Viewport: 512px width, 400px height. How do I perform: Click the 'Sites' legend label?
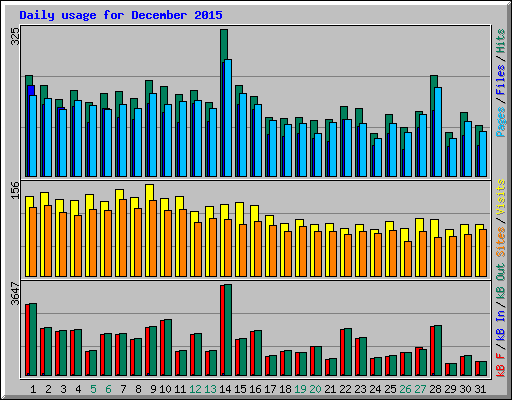[x=501, y=242]
